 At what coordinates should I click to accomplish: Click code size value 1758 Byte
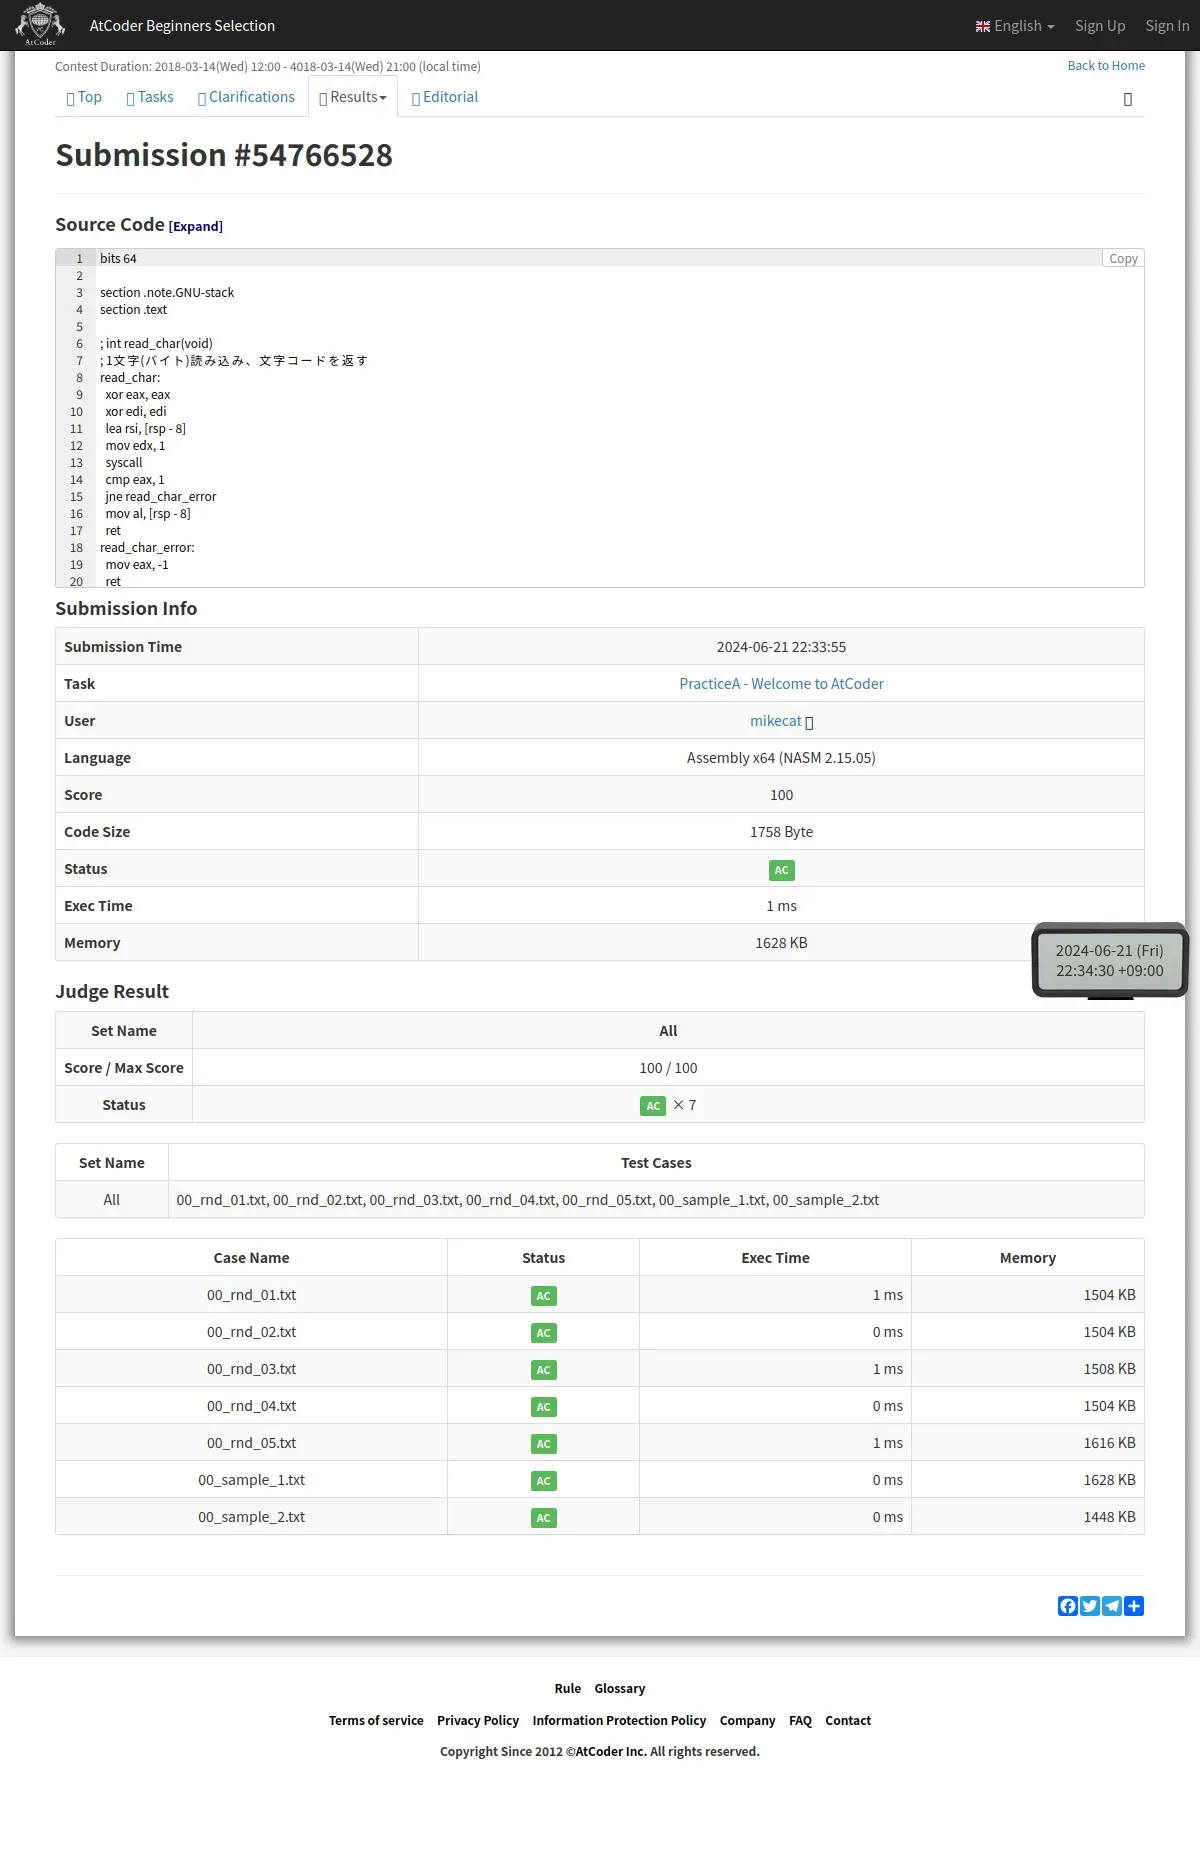pyautogui.click(x=781, y=832)
